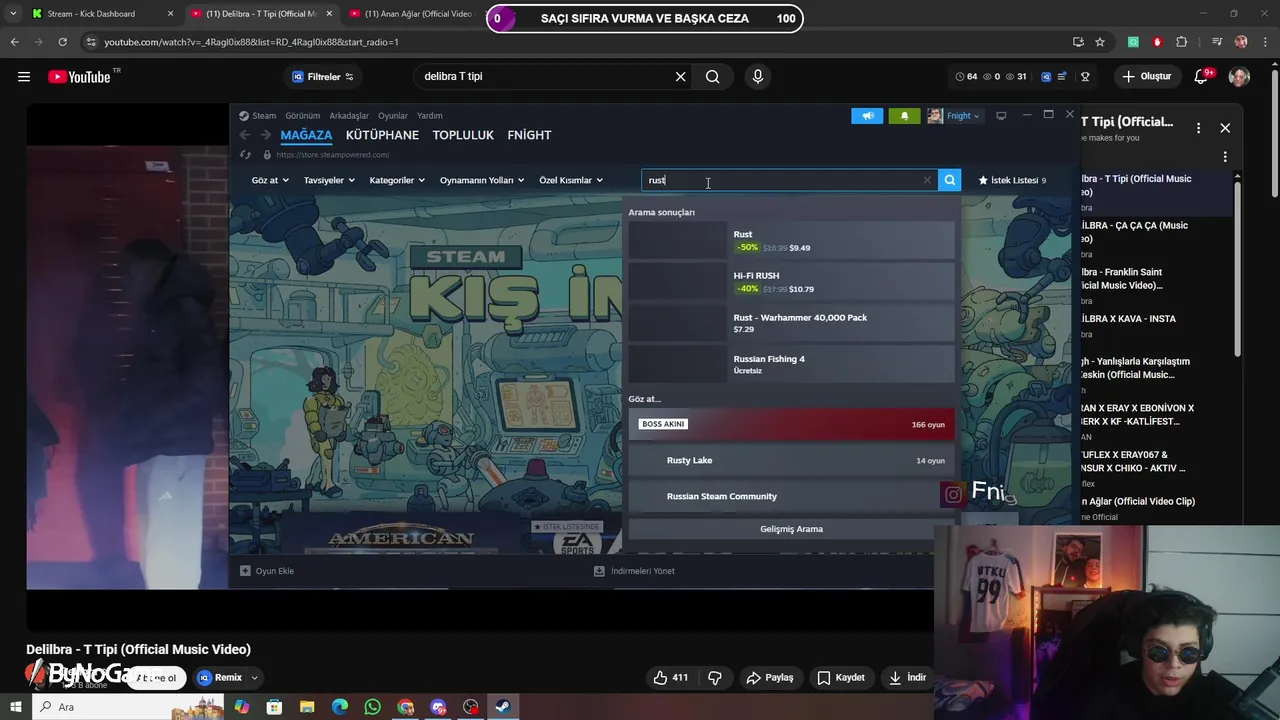Viewport: 1280px width, 720px height.
Task: Open the Görünüm menu in Steam
Action: coord(302,116)
